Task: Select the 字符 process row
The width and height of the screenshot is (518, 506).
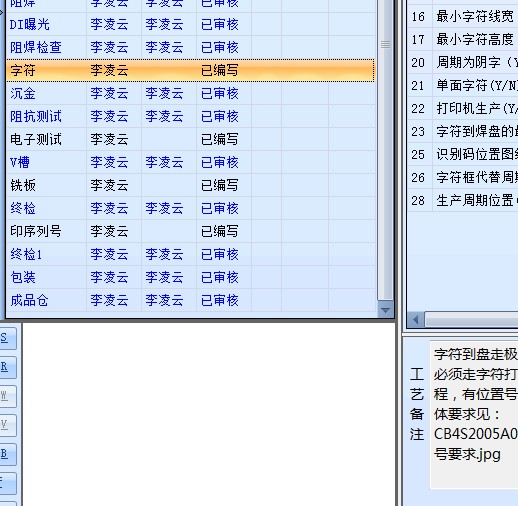Action: click(190, 70)
